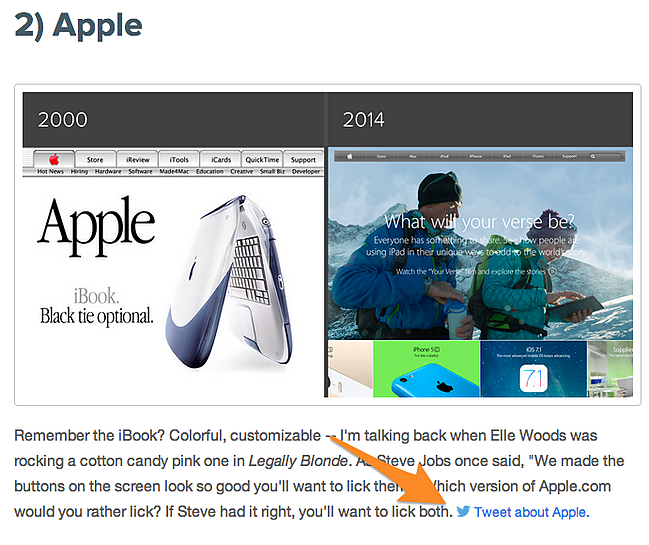Click the Education sub-navigation item
Viewport: 649px width, 545px height.
pos(210,171)
